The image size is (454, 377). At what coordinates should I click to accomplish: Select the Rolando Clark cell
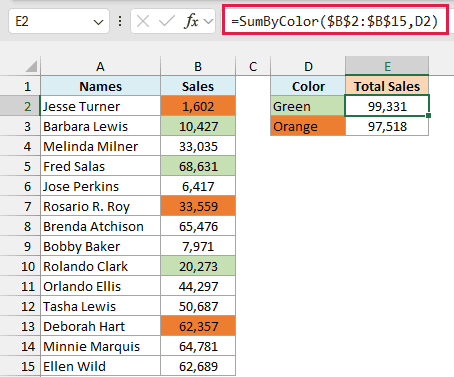coord(100,266)
